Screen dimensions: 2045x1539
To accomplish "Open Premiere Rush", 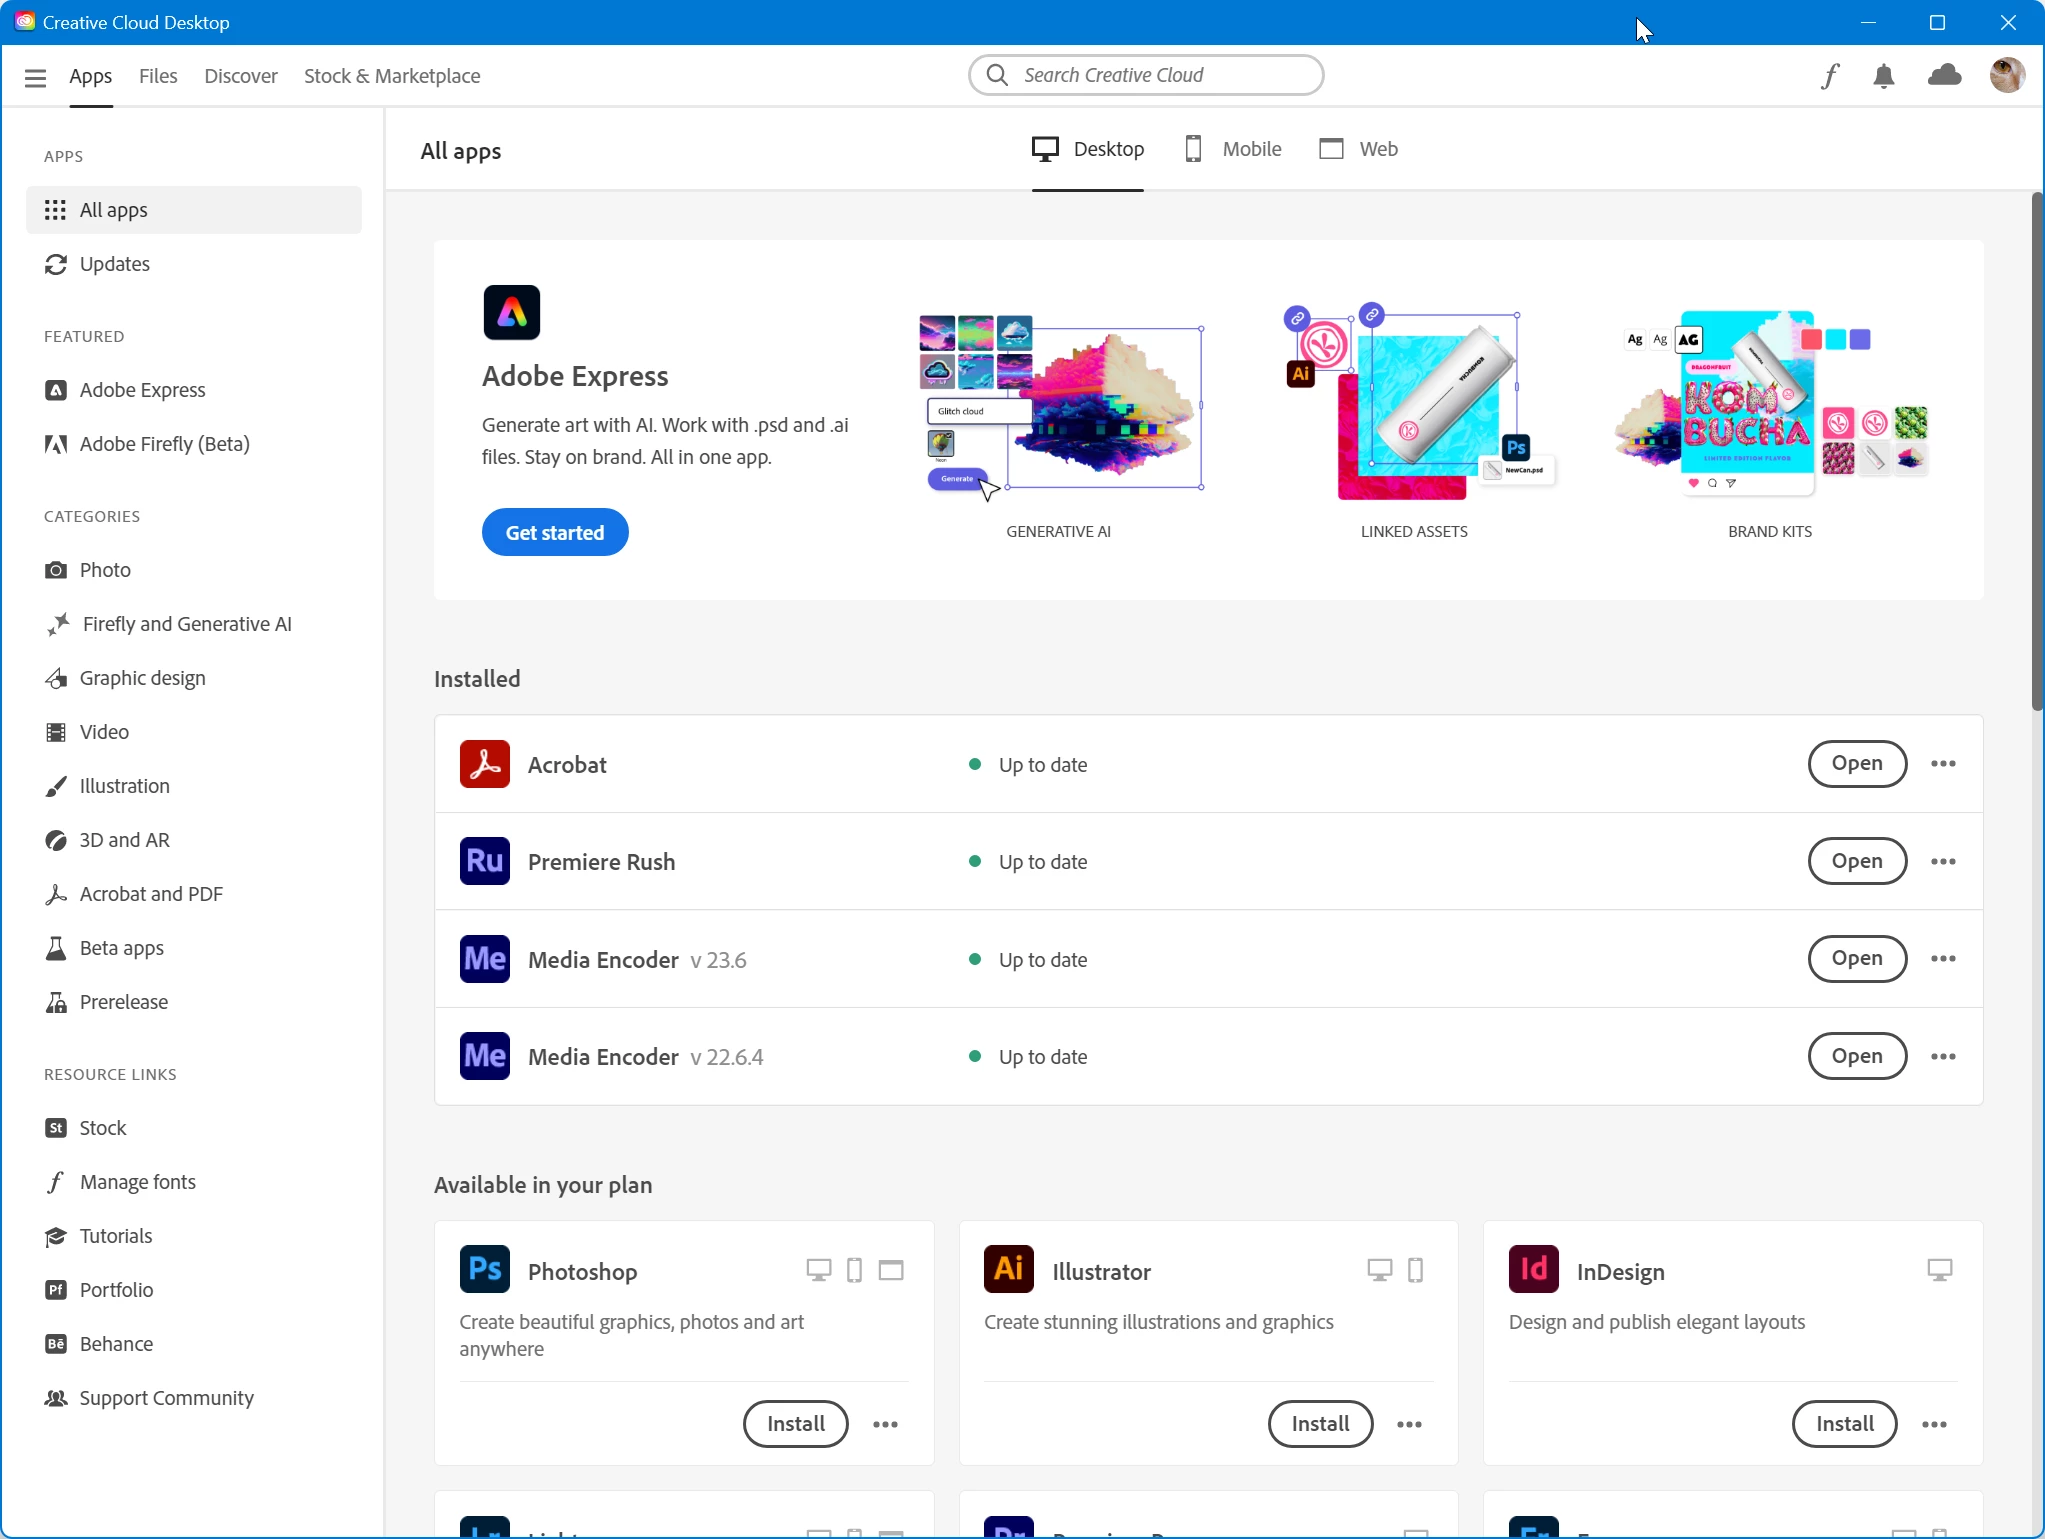I will (x=1856, y=862).
